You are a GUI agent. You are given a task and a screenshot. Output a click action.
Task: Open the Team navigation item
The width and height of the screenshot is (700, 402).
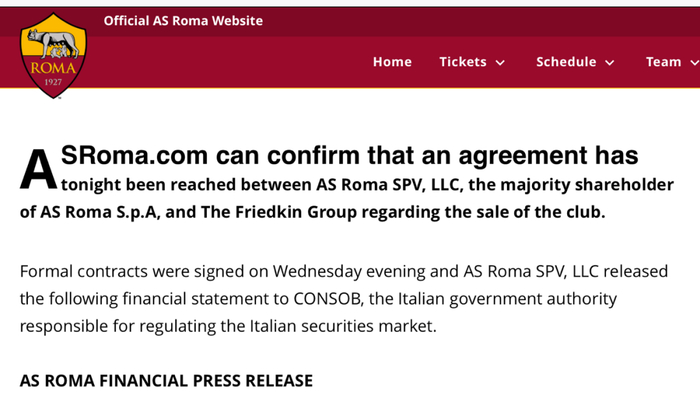tap(663, 62)
